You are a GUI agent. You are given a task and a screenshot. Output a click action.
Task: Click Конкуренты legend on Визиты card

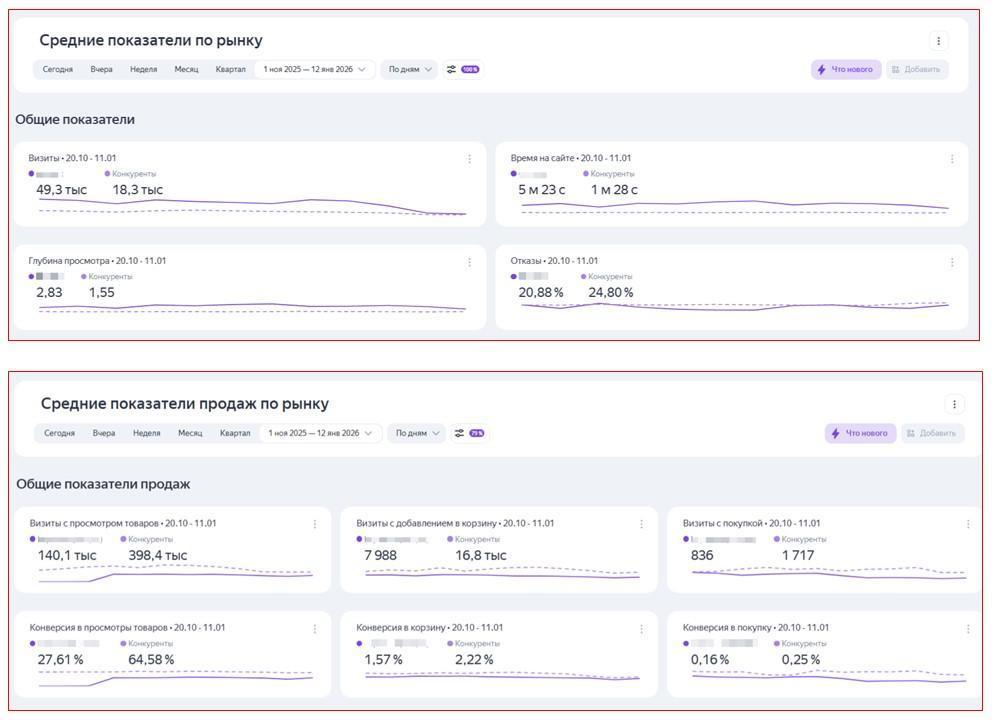(x=133, y=174)
